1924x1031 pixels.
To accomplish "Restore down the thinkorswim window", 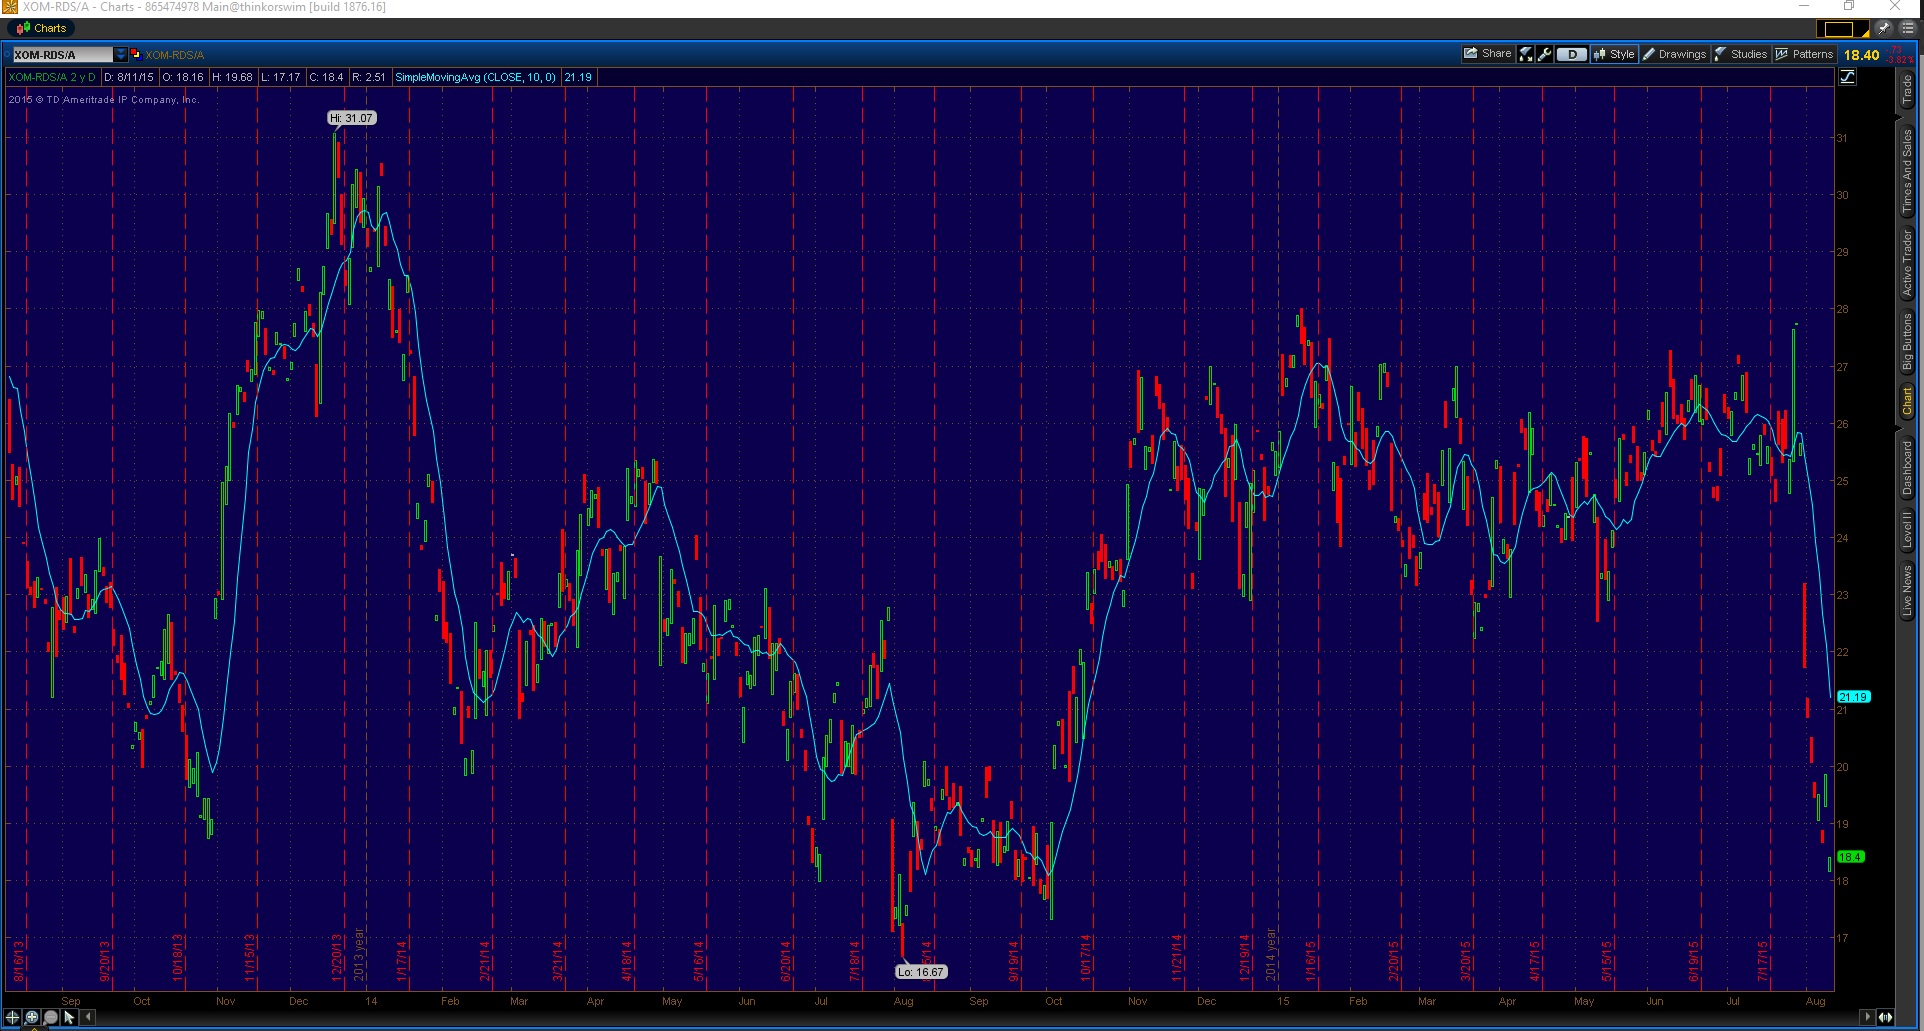I will [1849, 7].
